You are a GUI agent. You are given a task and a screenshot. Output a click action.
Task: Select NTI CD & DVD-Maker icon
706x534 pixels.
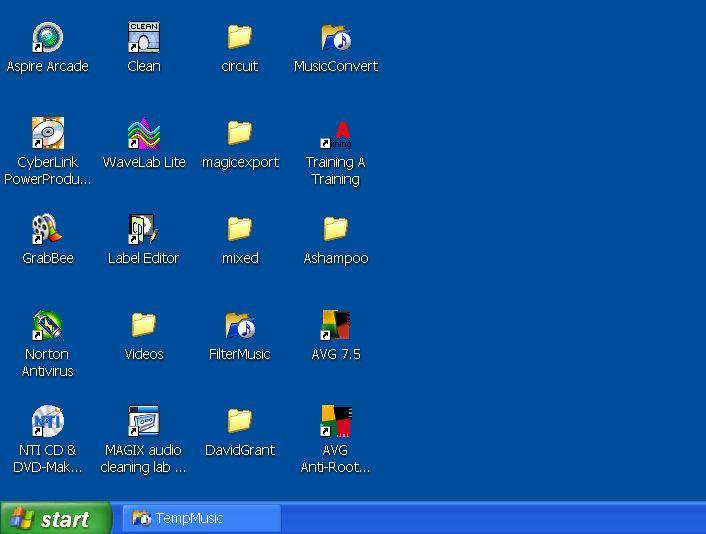(47, 422)
